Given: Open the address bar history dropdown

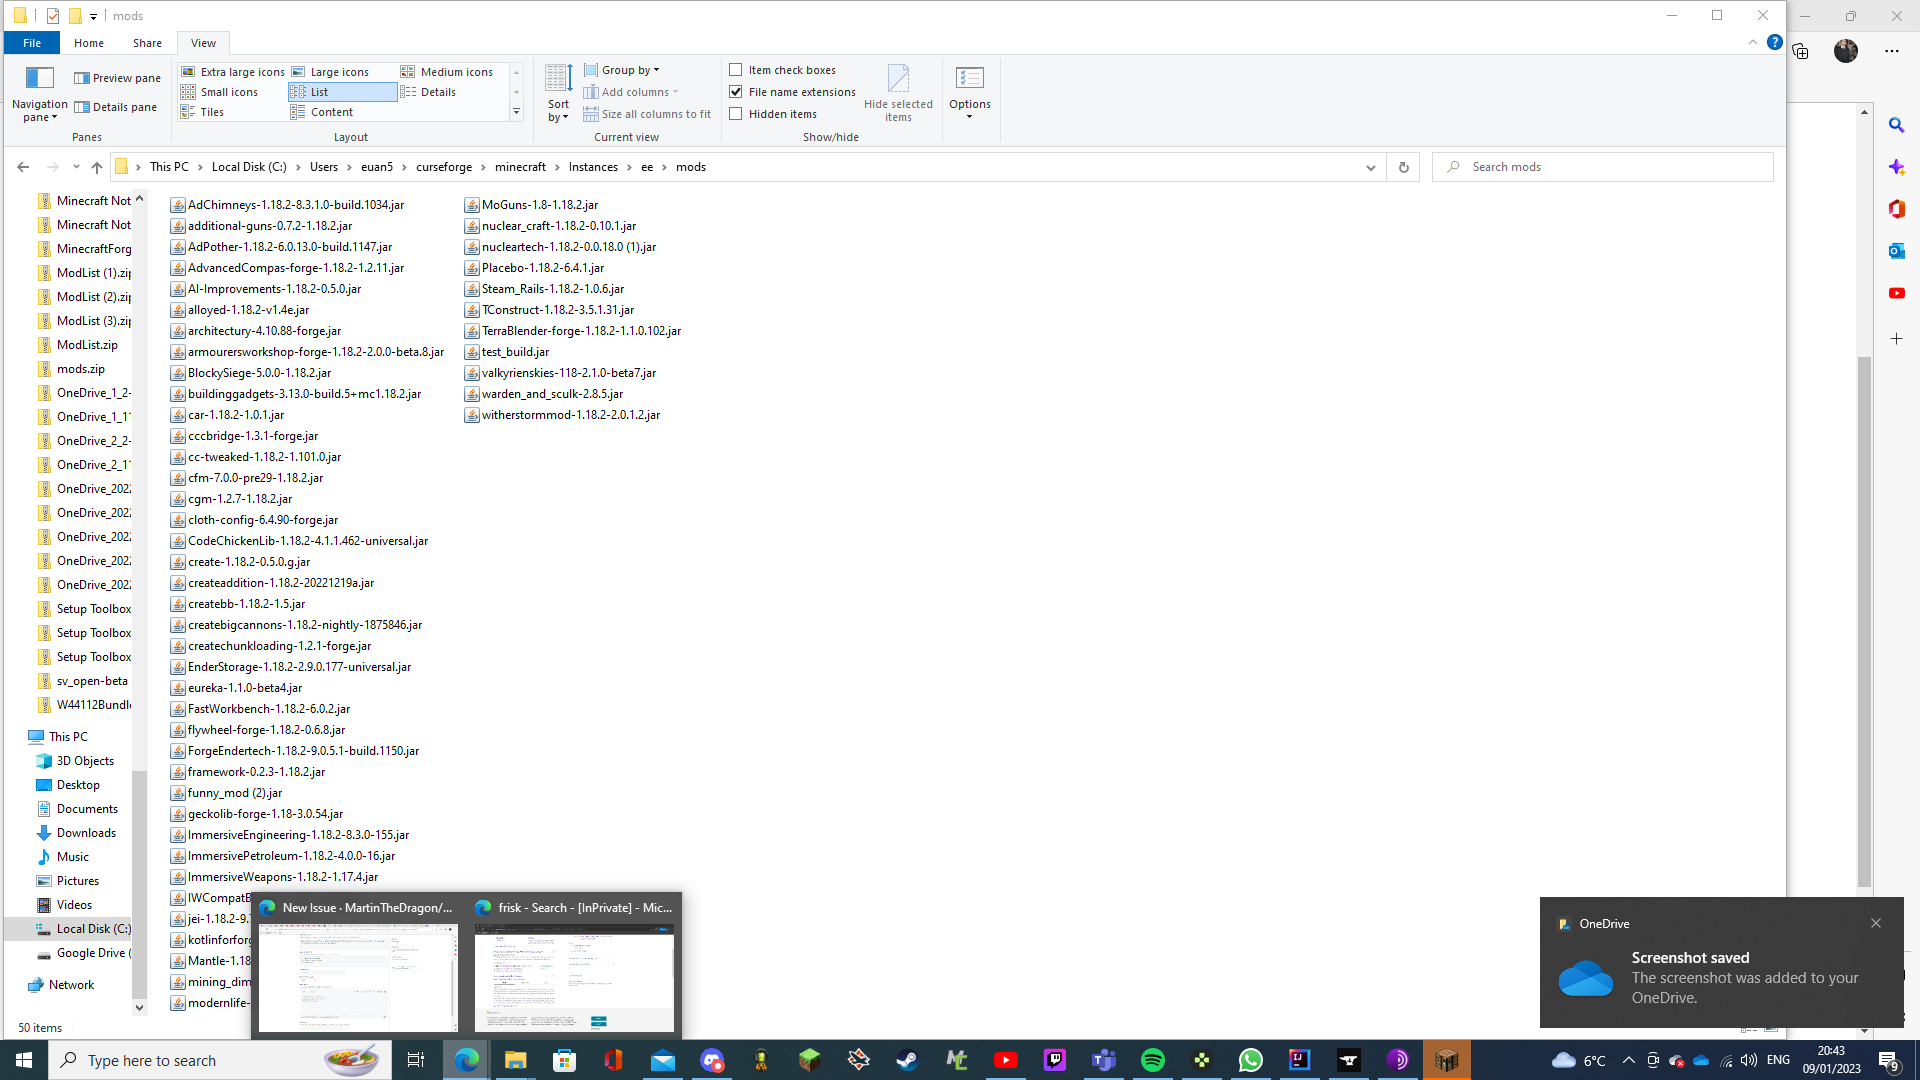Looking at the screenshot, I should 1370,167.
